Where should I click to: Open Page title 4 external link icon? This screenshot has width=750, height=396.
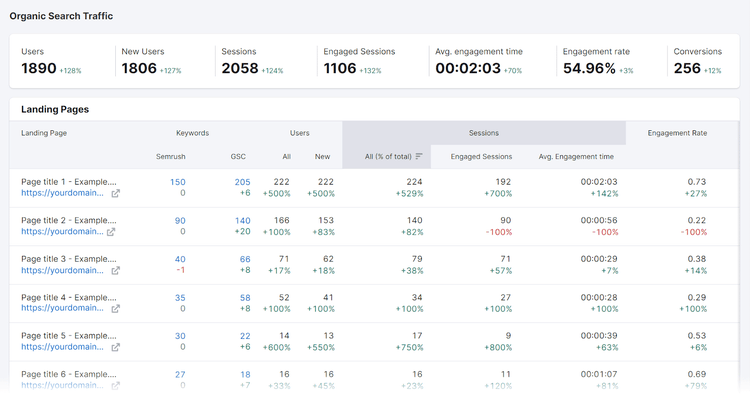coord(115,309)
